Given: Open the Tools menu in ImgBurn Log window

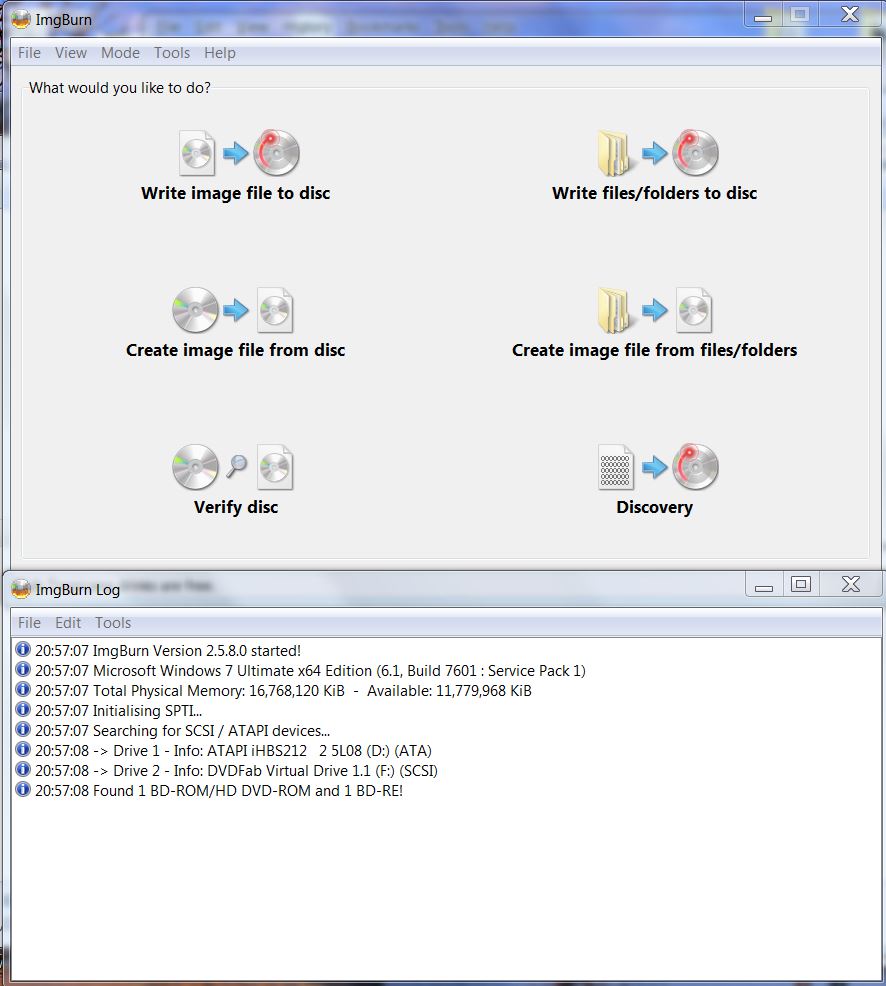Looking at the screenshot, I should tap(113, 623).
